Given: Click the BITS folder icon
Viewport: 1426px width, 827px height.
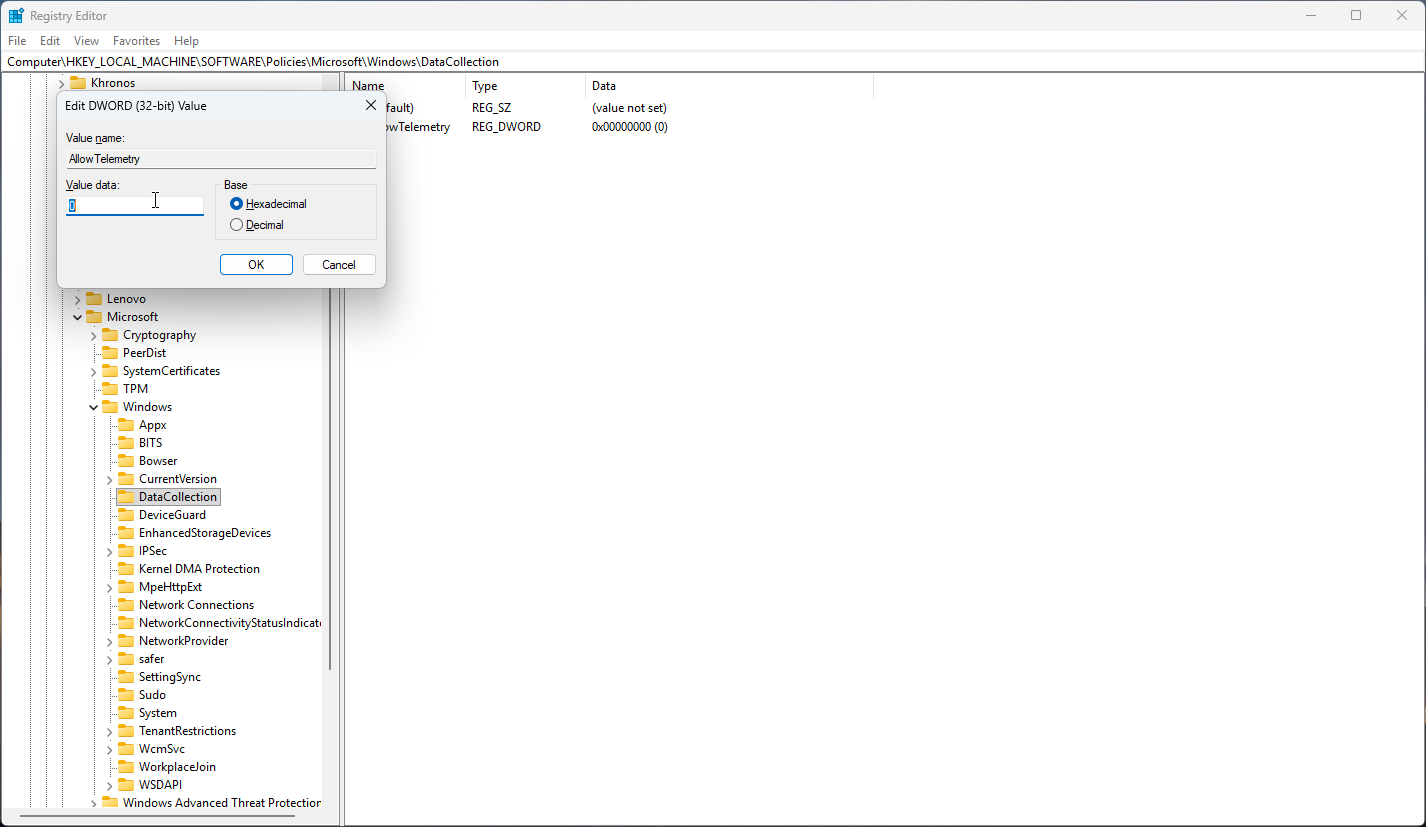Looking at the screenshot, I should (x=126, y=443).
